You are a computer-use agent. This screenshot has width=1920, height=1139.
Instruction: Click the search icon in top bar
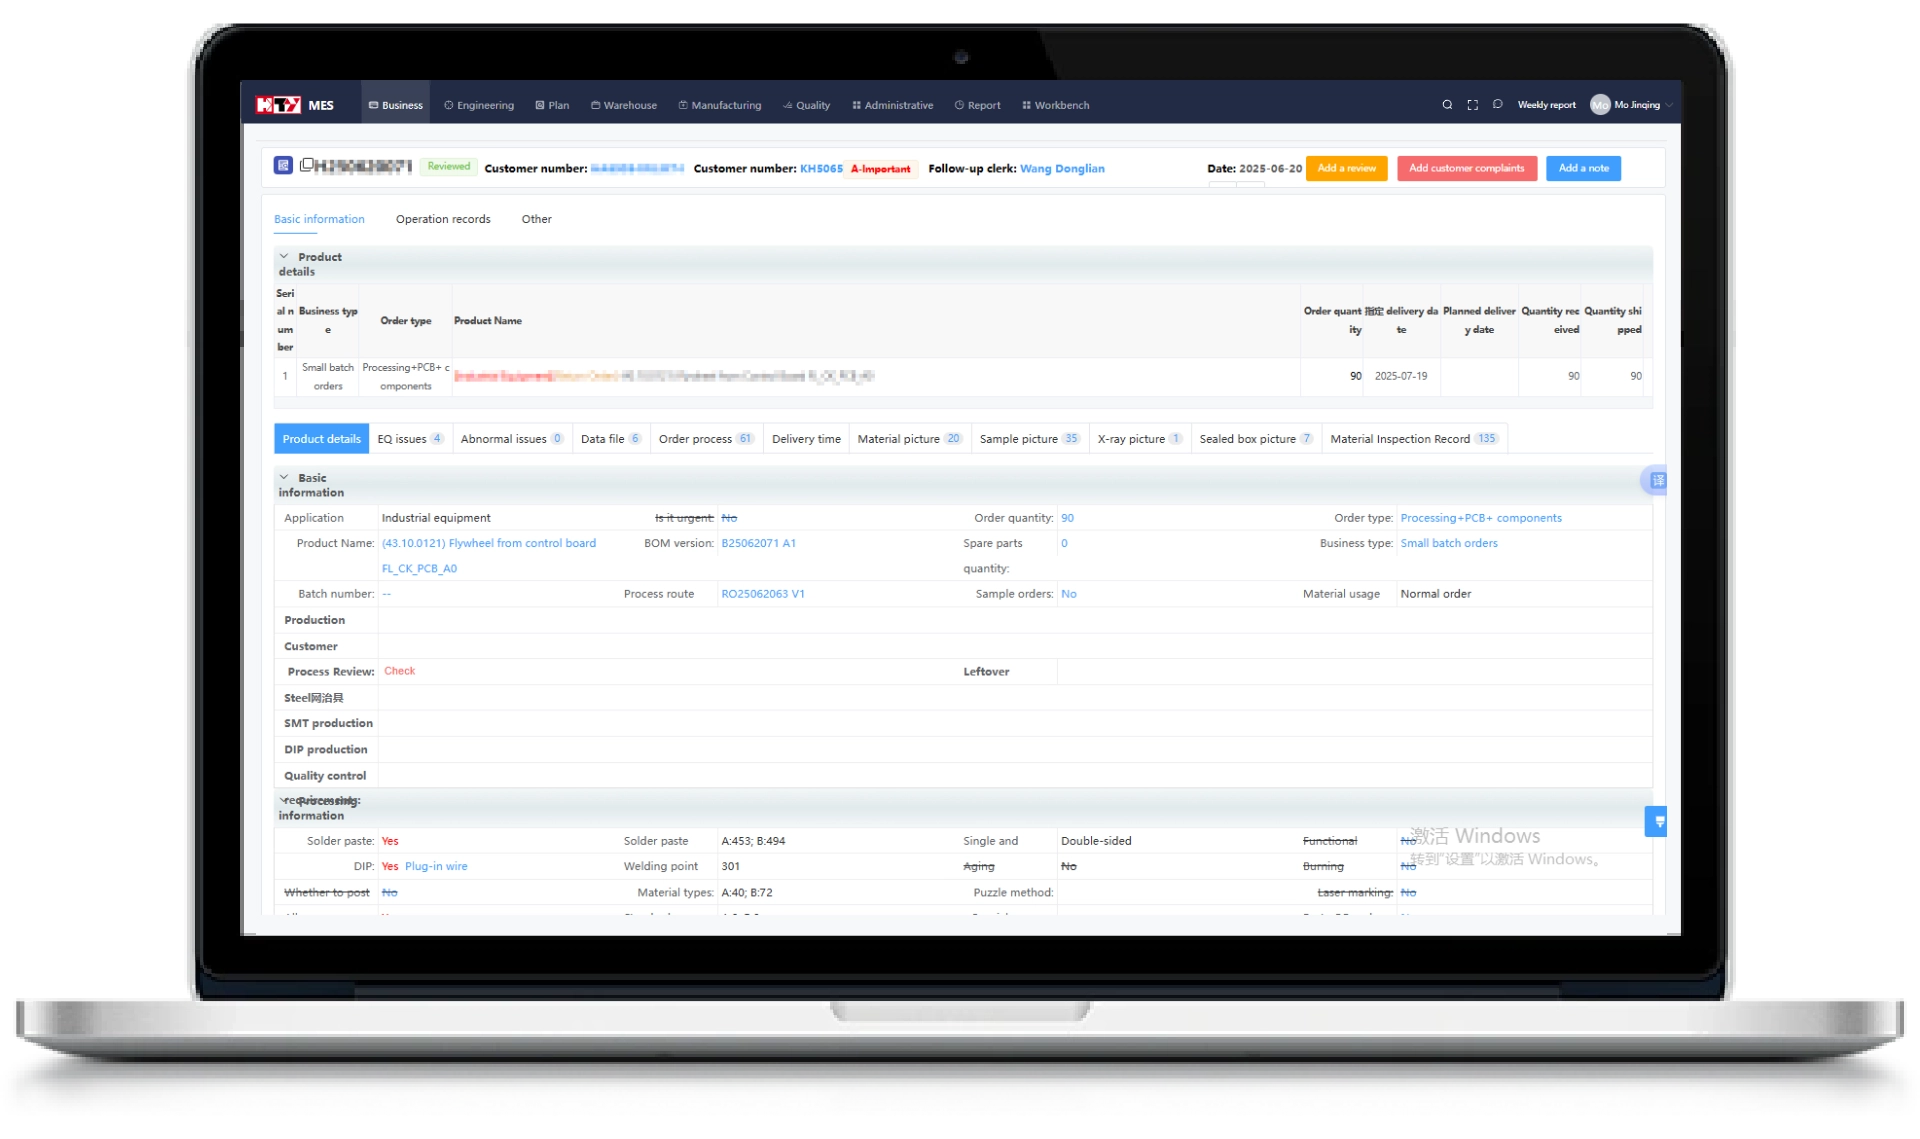[1446, 105]
